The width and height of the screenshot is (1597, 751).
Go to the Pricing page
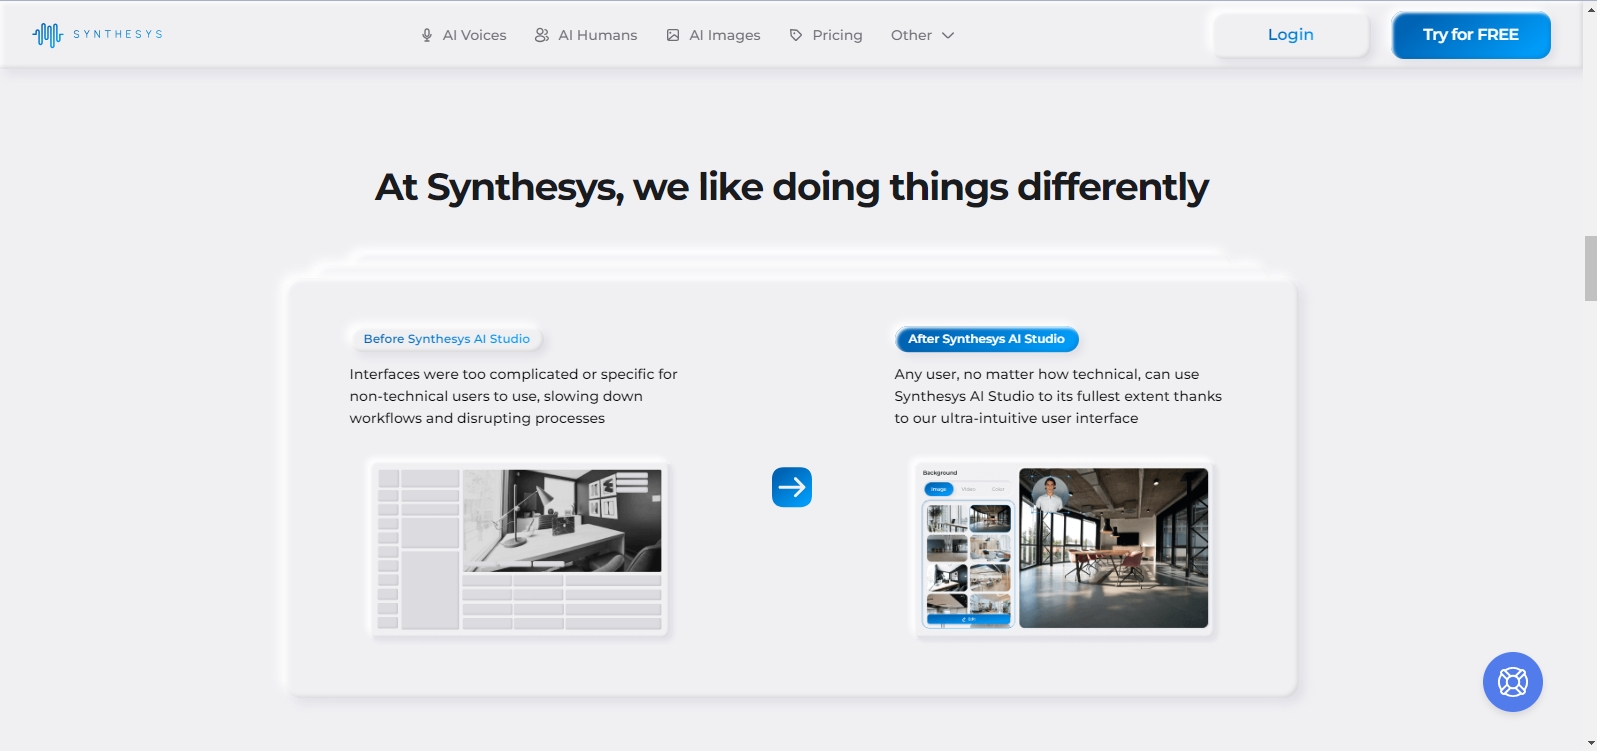tap(826, 35)
